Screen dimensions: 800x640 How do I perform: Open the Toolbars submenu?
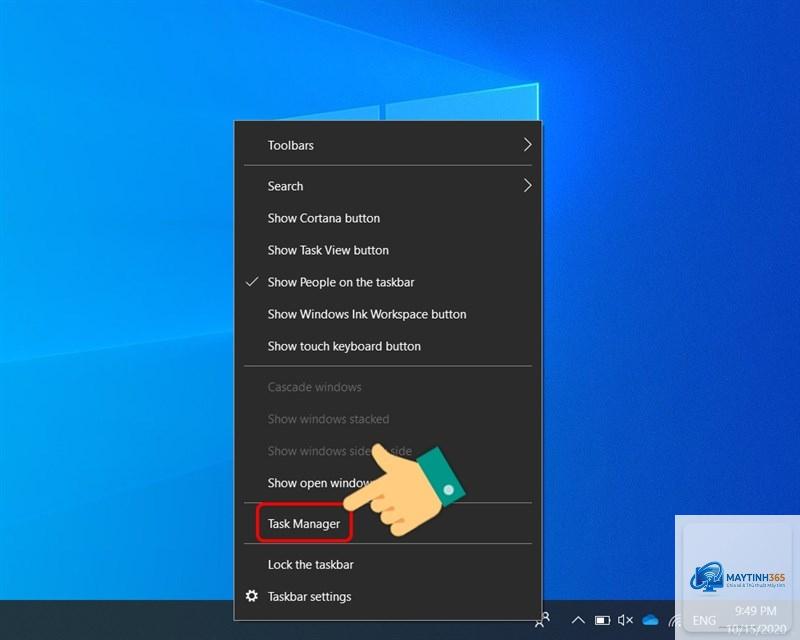pos(388,145)
